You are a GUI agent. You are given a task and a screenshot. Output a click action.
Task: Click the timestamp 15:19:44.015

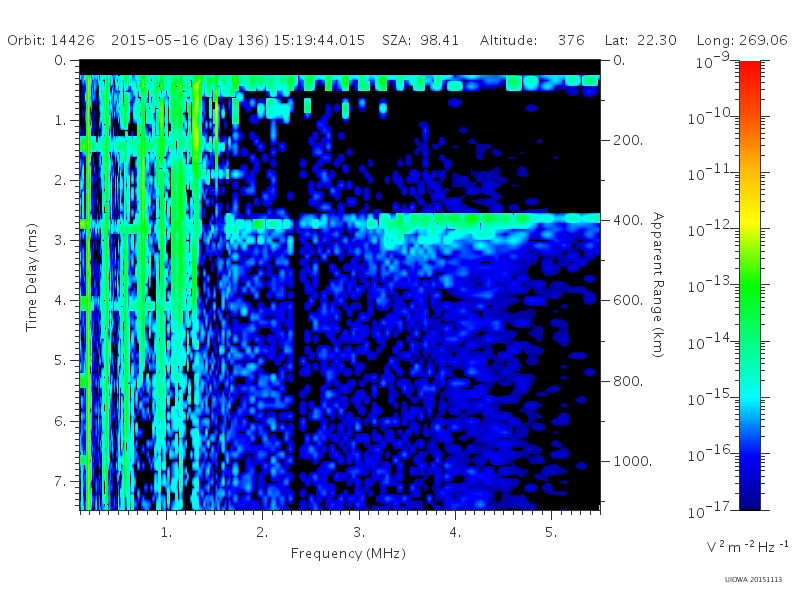click(319, 40)
